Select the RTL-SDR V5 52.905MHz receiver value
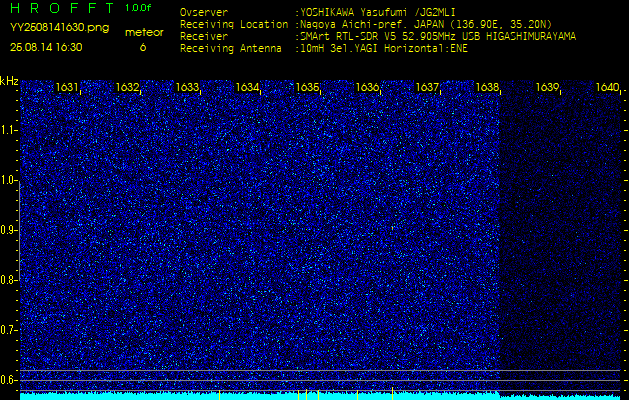This screenshot has height=400, width=629. pyautogui.click(x=438, y=37)
